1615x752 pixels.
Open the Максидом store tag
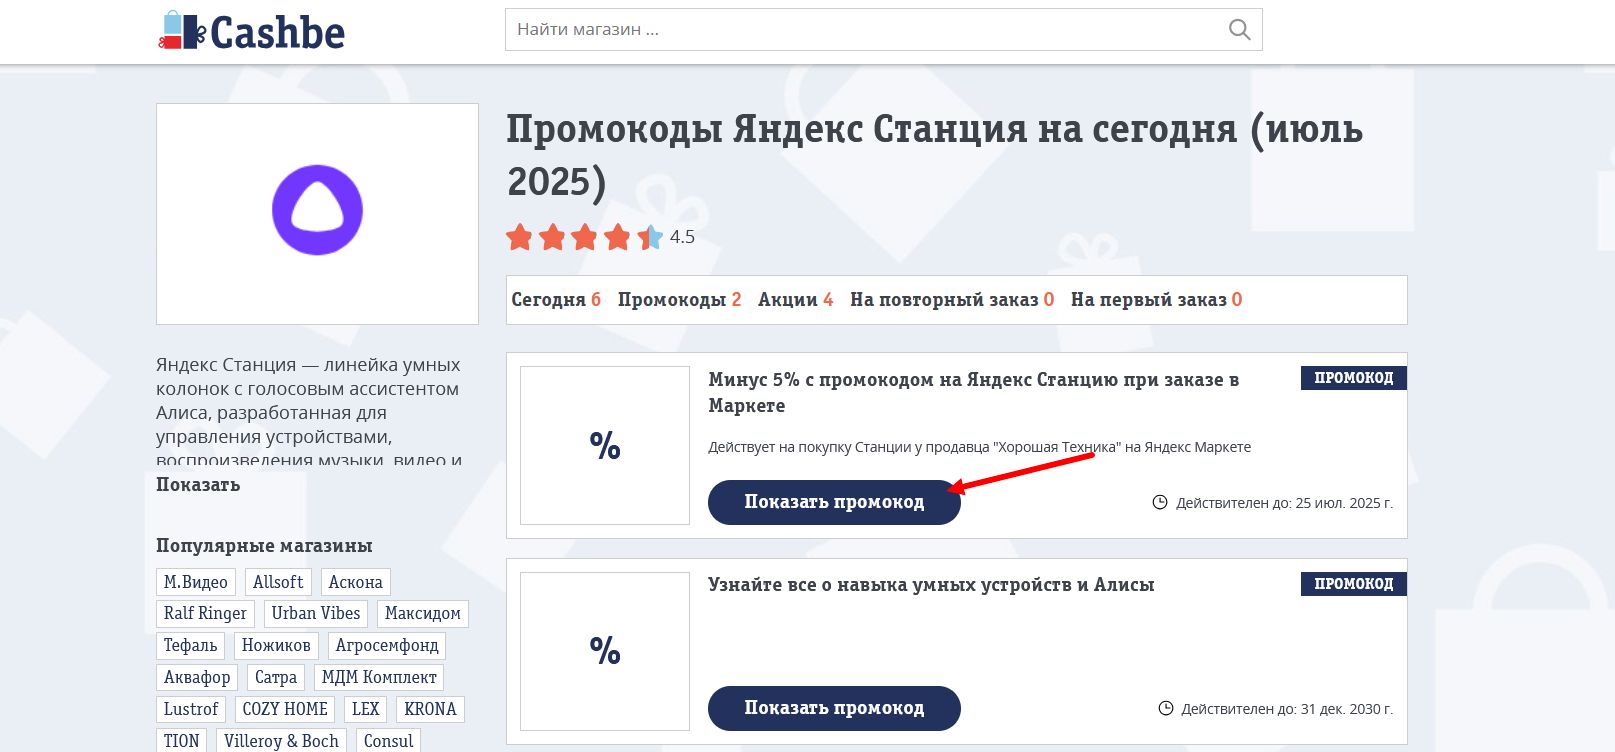click(x=423, y=614)
